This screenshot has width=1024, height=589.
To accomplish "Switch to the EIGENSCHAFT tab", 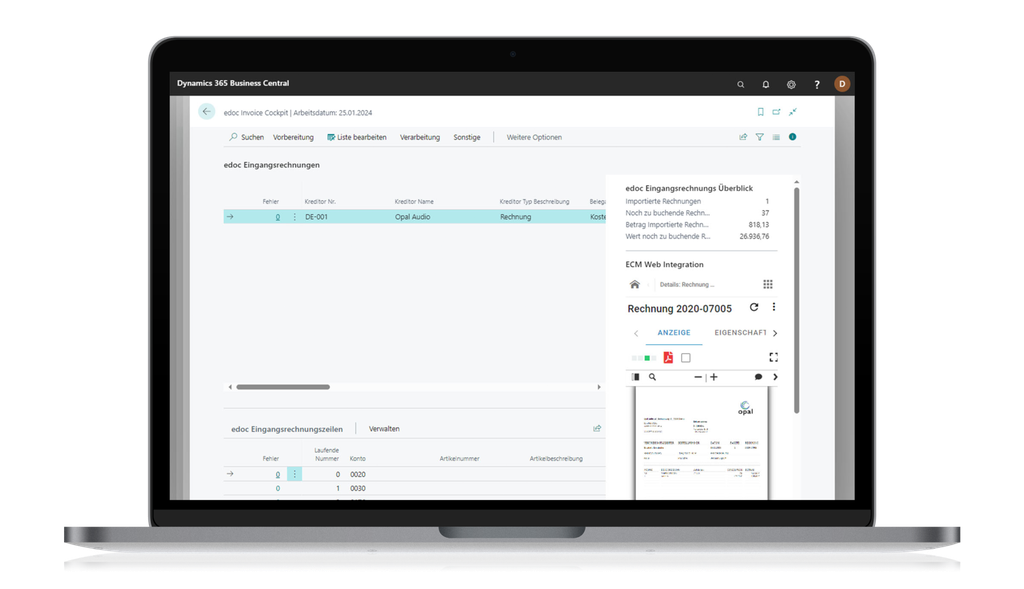I will click(741, 333).
